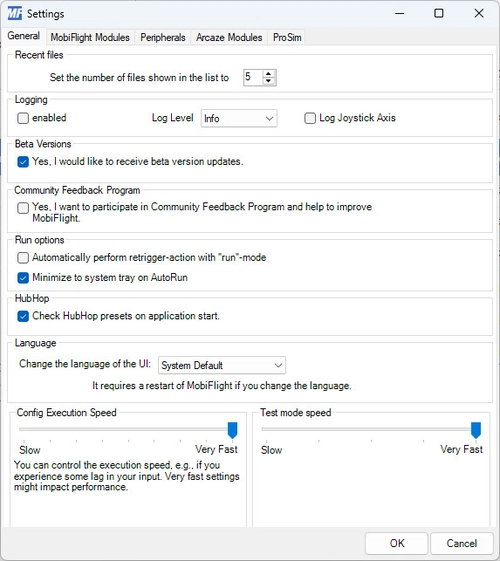Image resolution: width=500 pixels, height=561 pixels.
Task: Switch to MobiFlight Modules tab
Action: (x=90, y=37)
